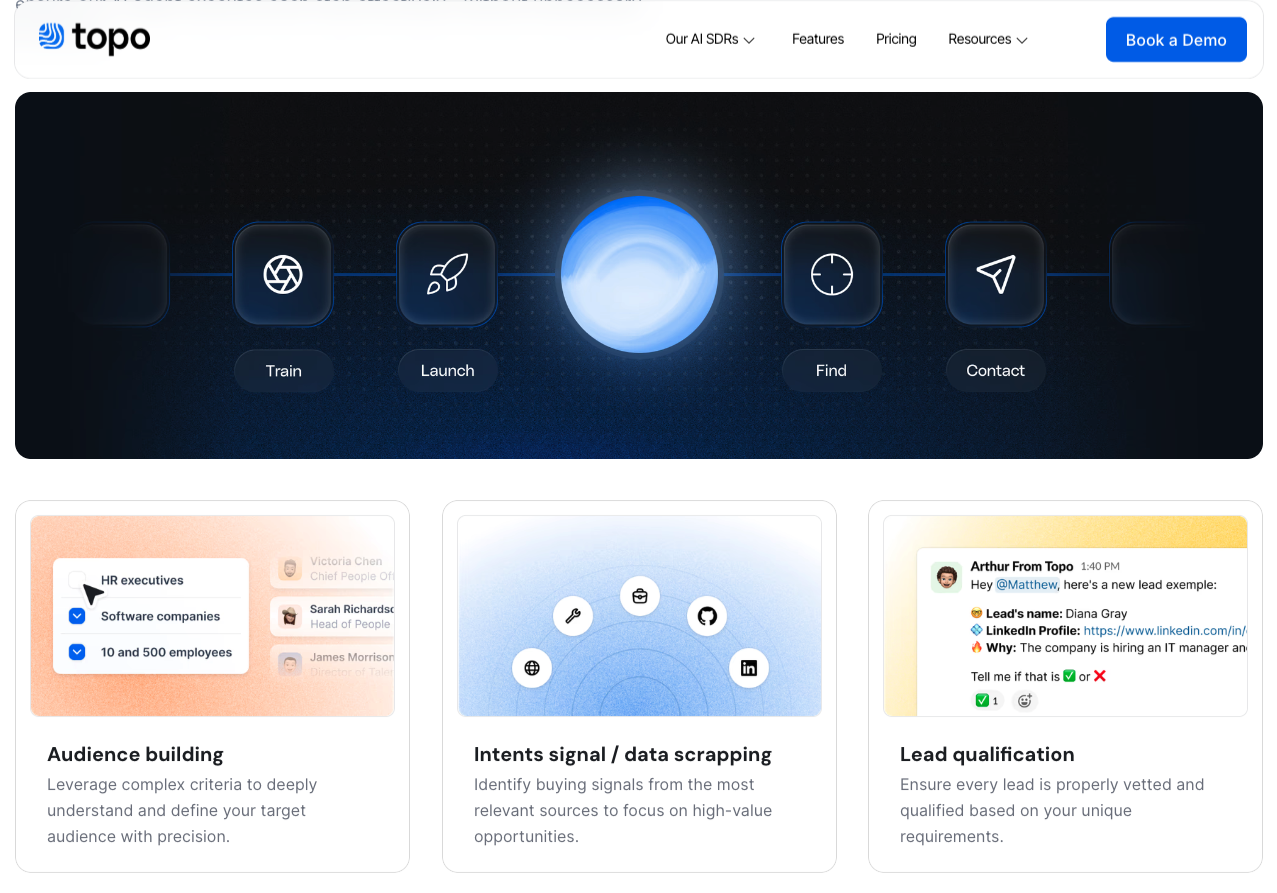Click the Launch label pill
The height and width of the screenshot is (893, 1277).
(447, 371)
